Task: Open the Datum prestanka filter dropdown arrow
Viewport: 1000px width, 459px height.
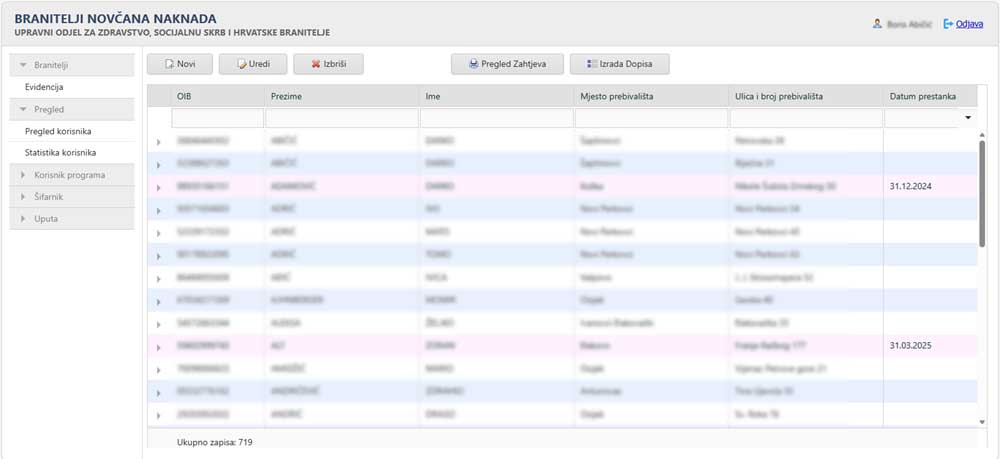Action: pos(968,118)
